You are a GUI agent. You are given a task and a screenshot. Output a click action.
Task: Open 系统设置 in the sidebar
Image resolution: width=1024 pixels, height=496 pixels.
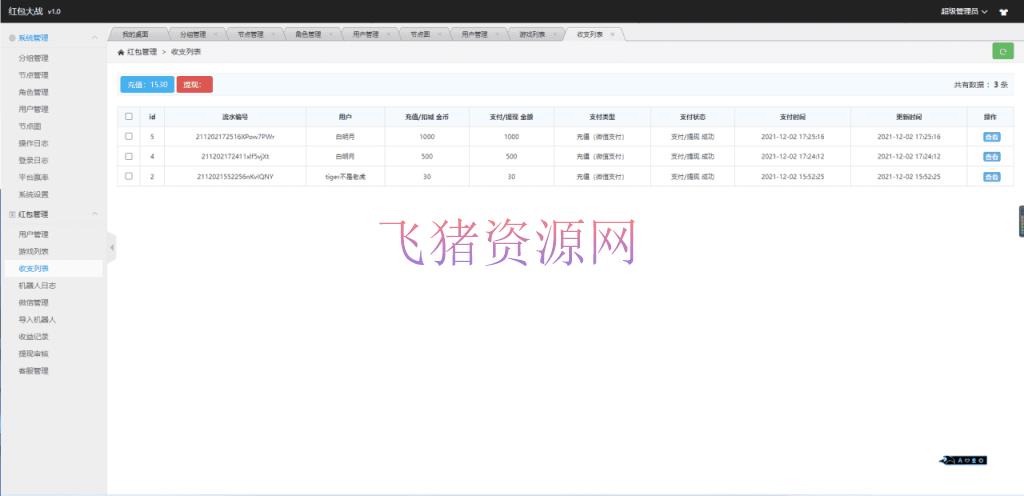(x=33, y=194)
